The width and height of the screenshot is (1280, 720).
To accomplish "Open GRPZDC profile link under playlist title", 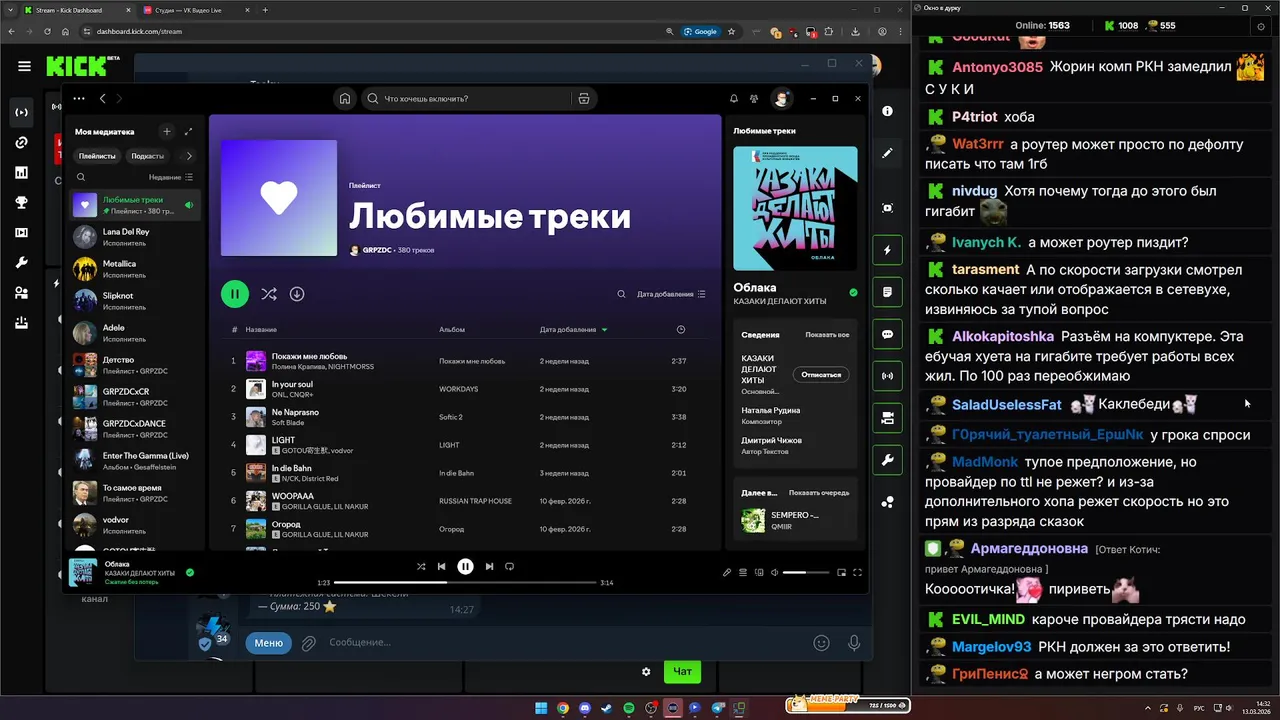I will click(376, 250).
